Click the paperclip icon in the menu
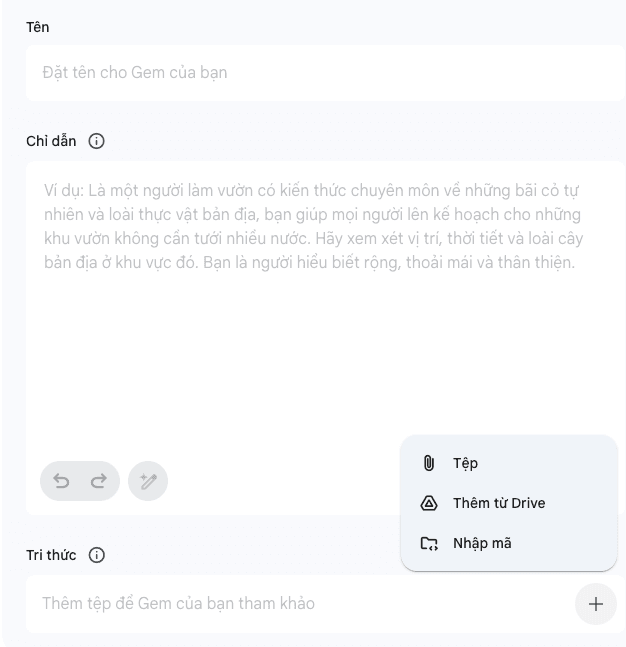The image size is (626, 647). [429, 463]
